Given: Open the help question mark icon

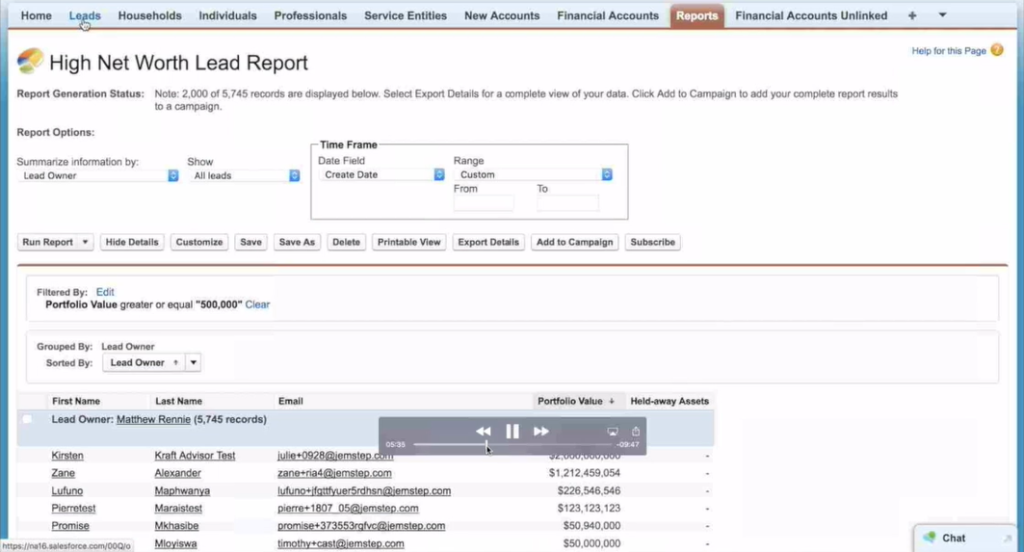Looking at the screenshot, I should tap(996, 50).
